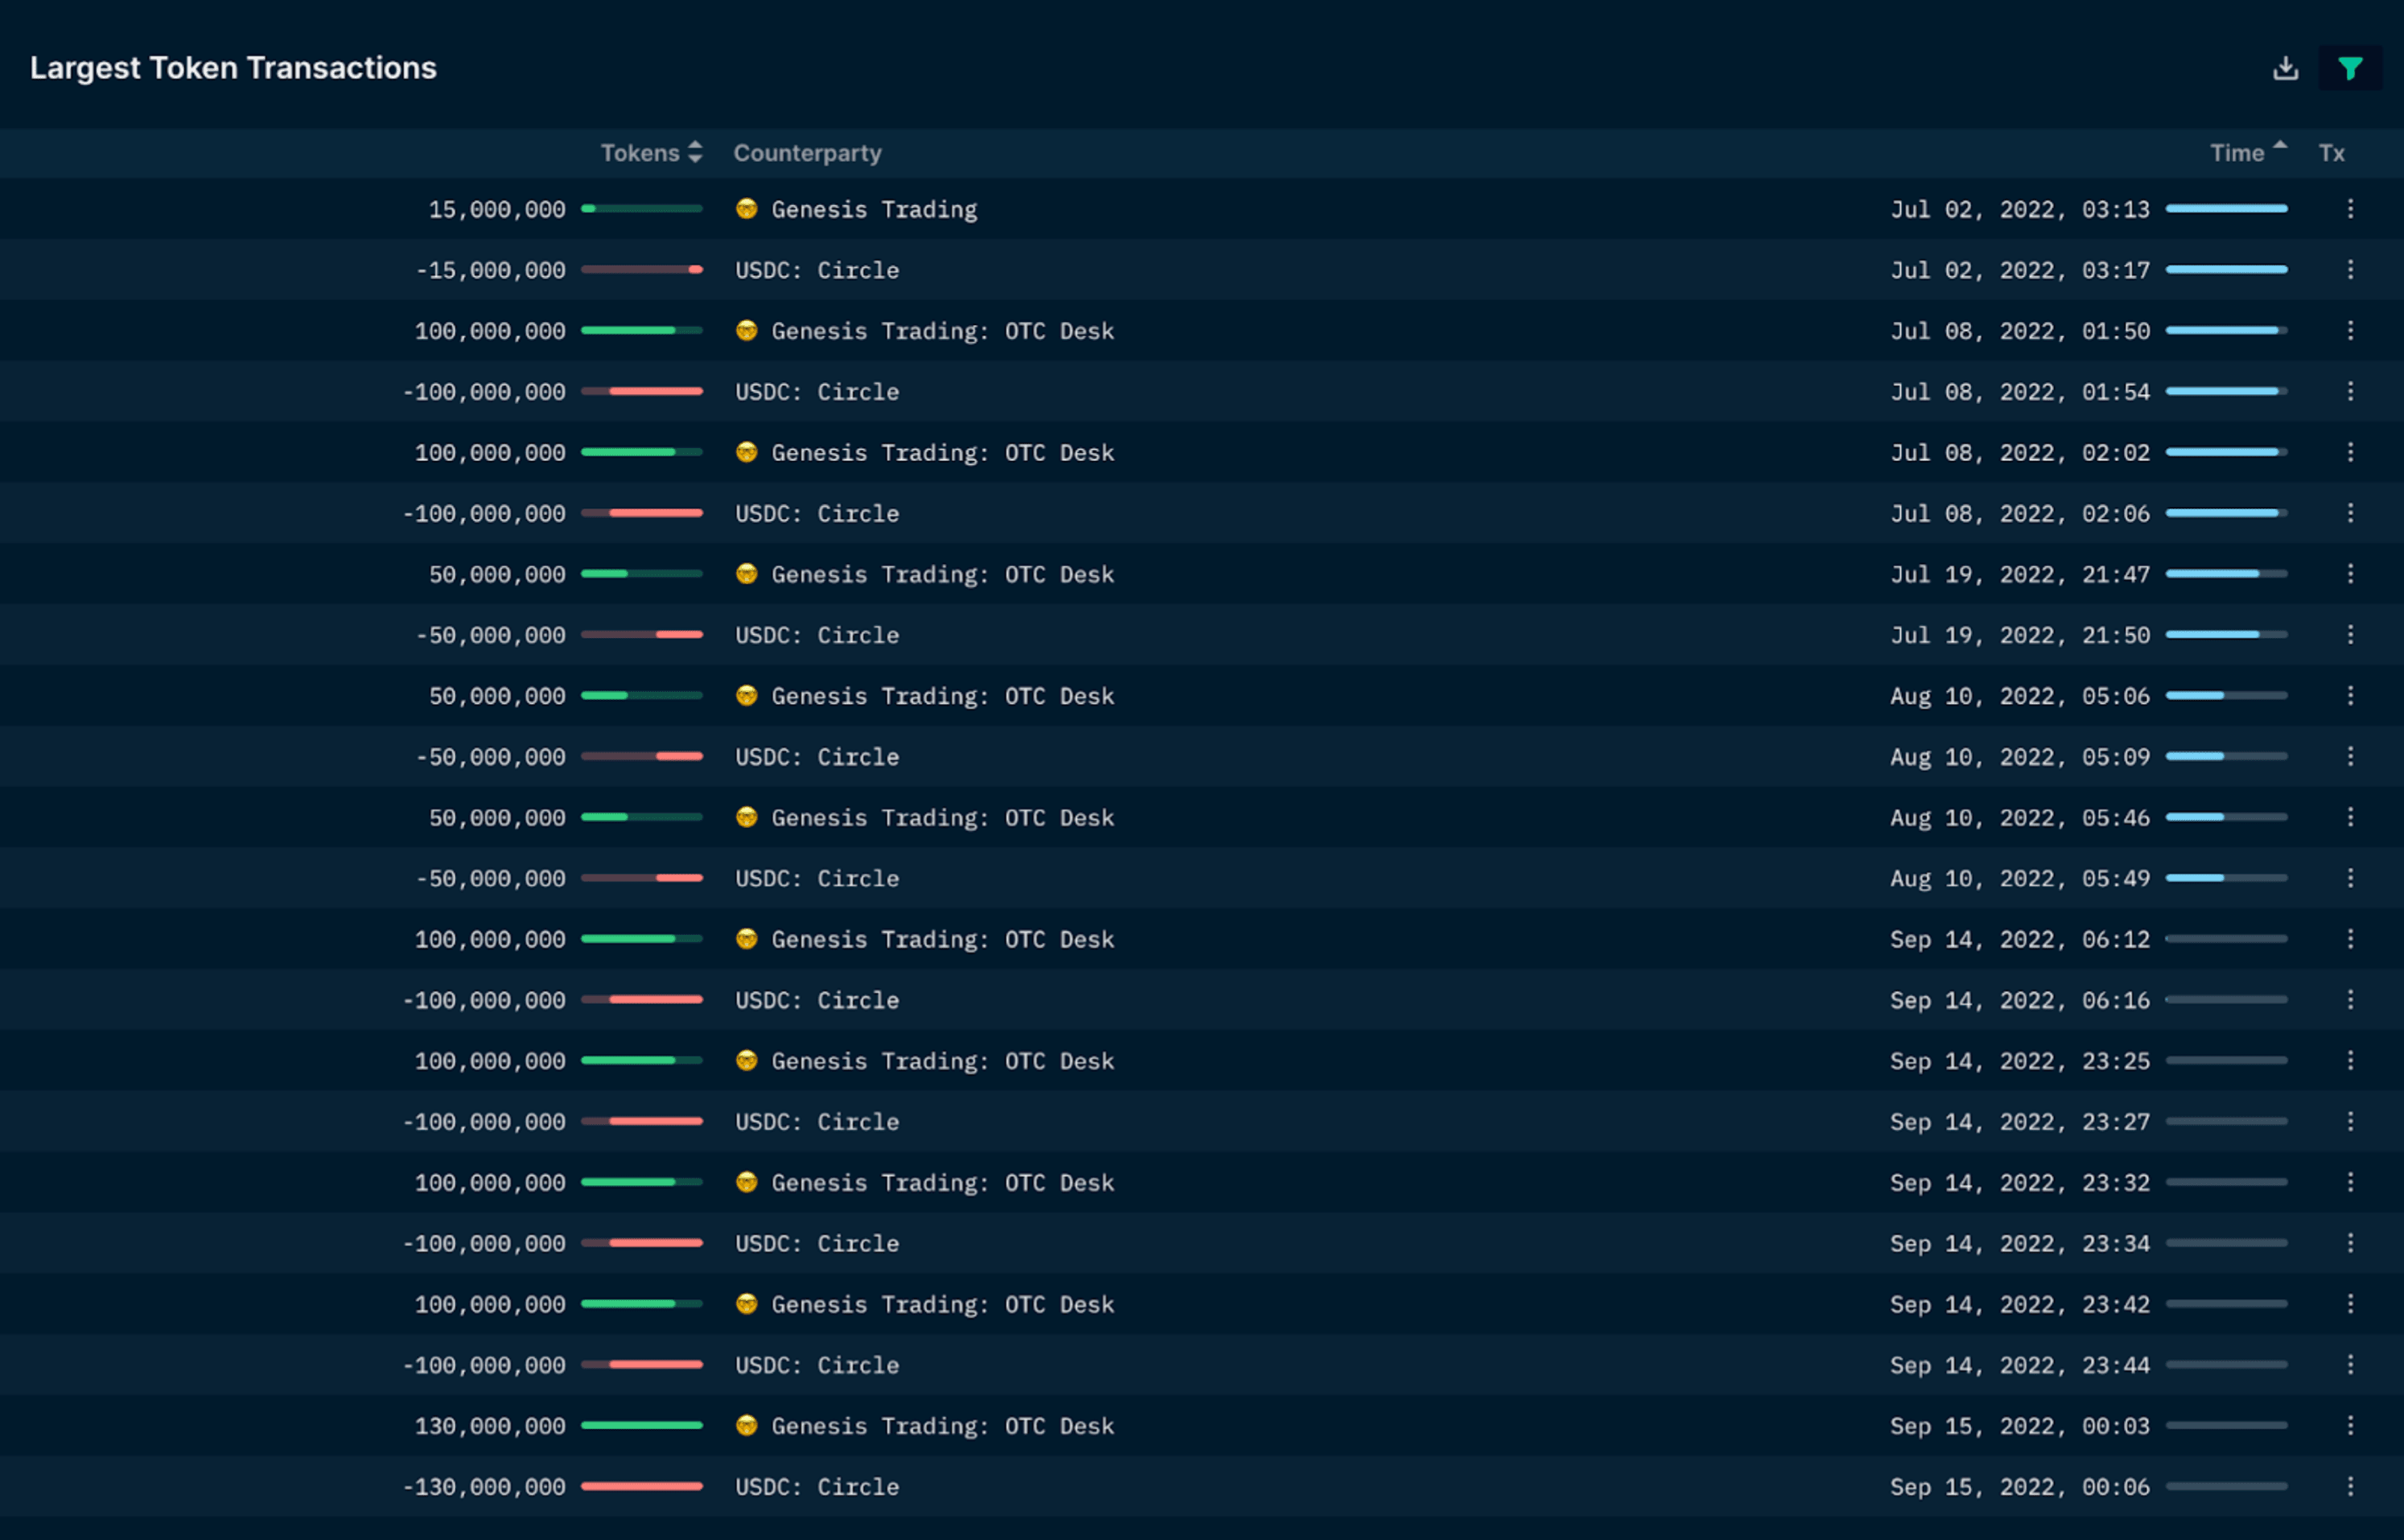The height and width of the screenshot is (1540, 2404).
Task: Open Tx menu for Sep 14, 2022, 23:44
Action: pos(2350,1365)
